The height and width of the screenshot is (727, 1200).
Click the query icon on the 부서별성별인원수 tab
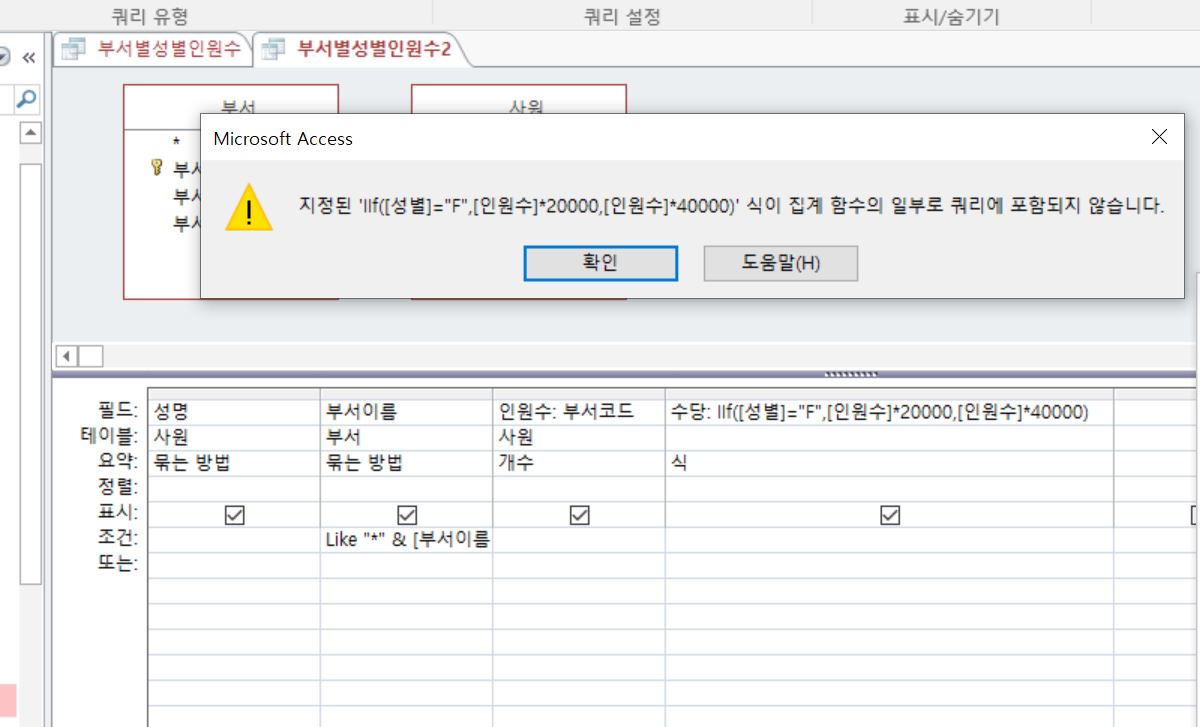[x=72, y=50]
